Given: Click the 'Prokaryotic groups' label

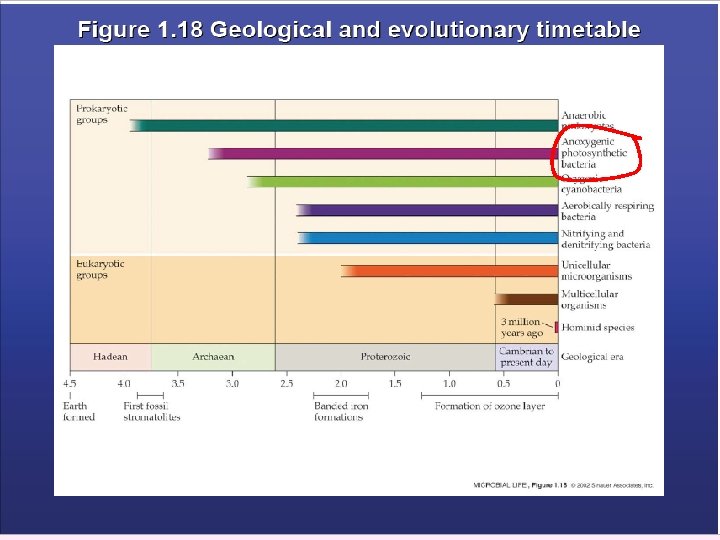Looking at the screenshot, I should point(101,114).
